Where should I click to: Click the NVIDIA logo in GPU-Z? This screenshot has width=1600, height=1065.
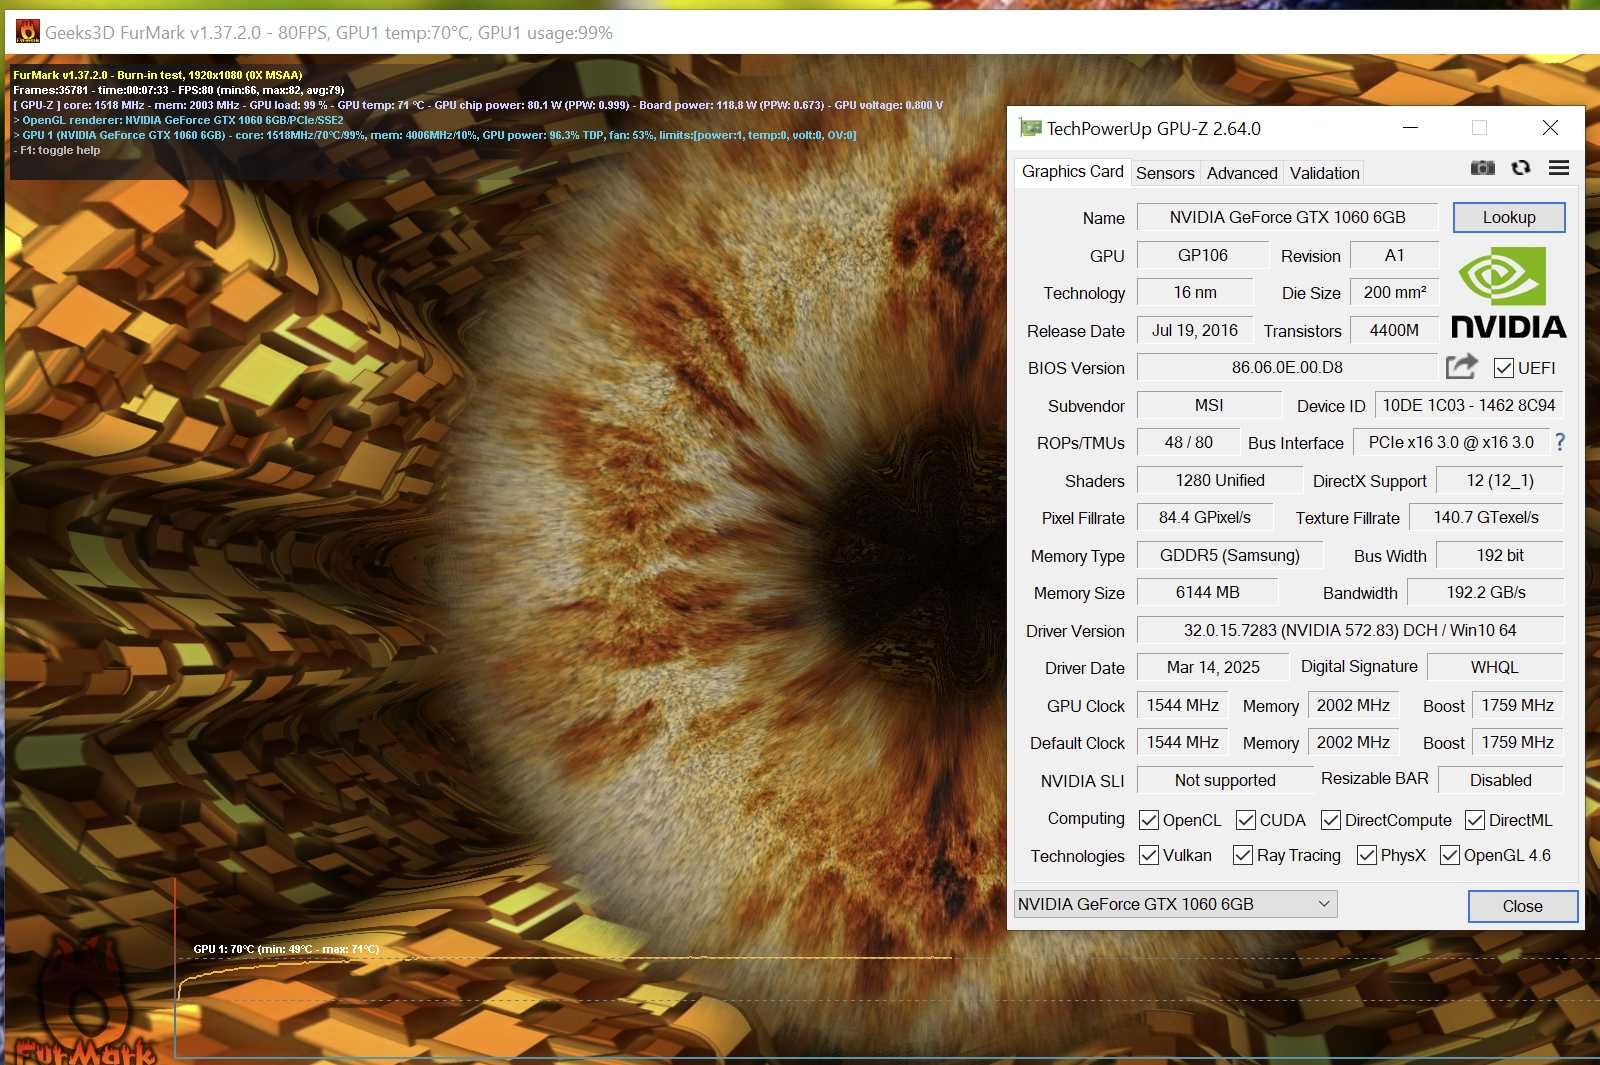[1508, 293]
